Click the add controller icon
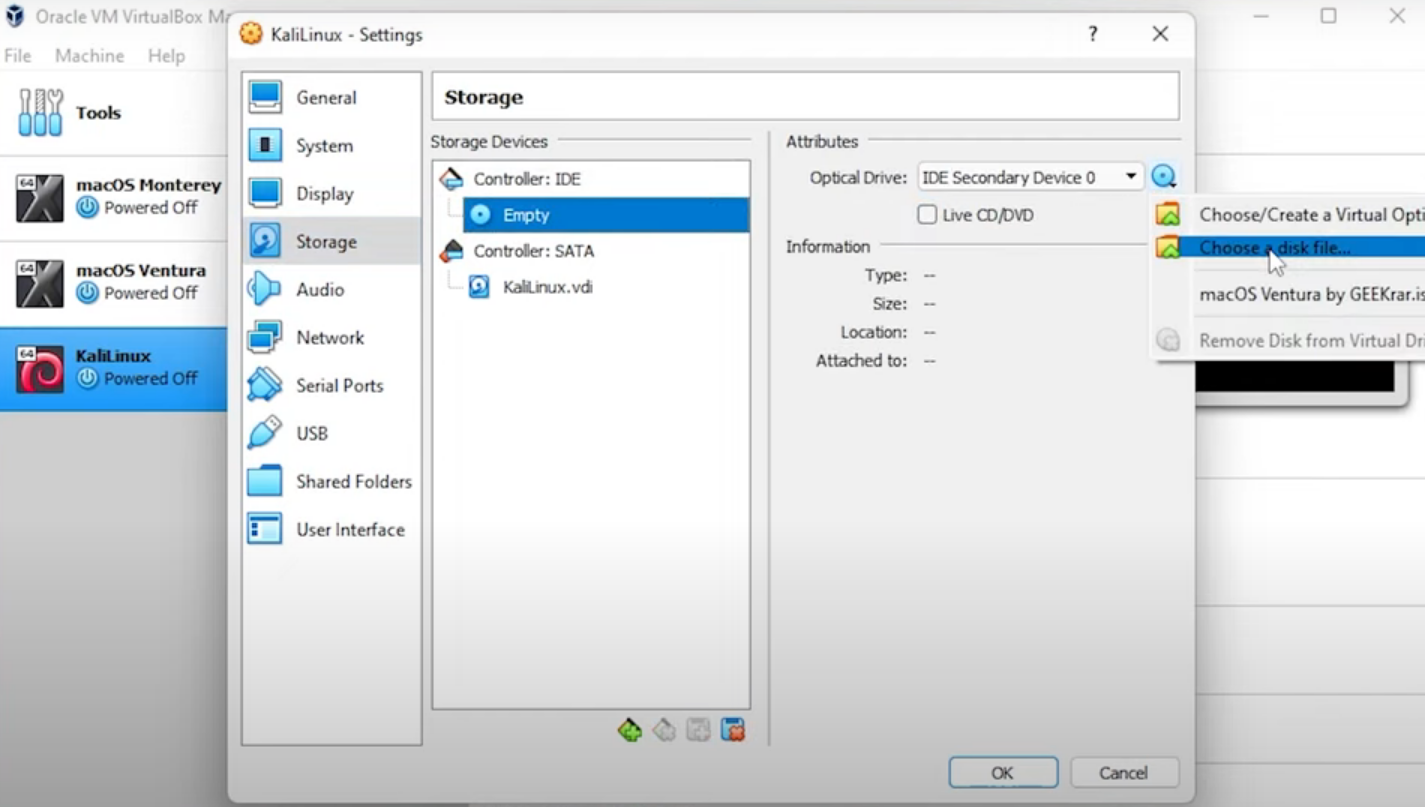1425x807 pixels. (x=629, y=731)
